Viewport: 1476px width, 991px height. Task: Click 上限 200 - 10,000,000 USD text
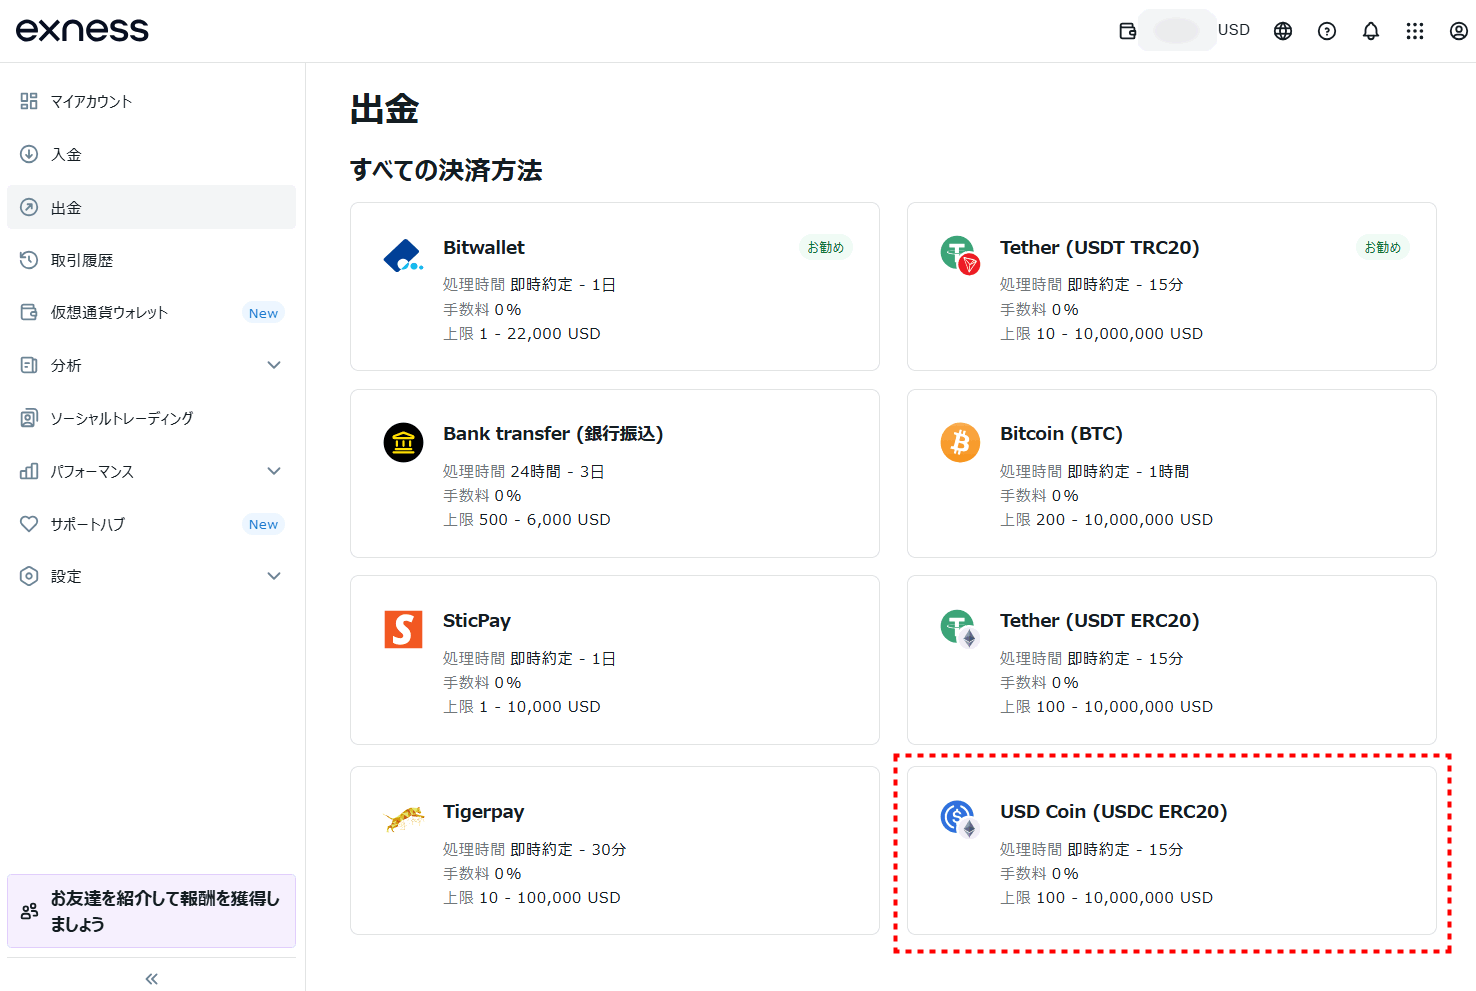click(x=1106, y=520)
